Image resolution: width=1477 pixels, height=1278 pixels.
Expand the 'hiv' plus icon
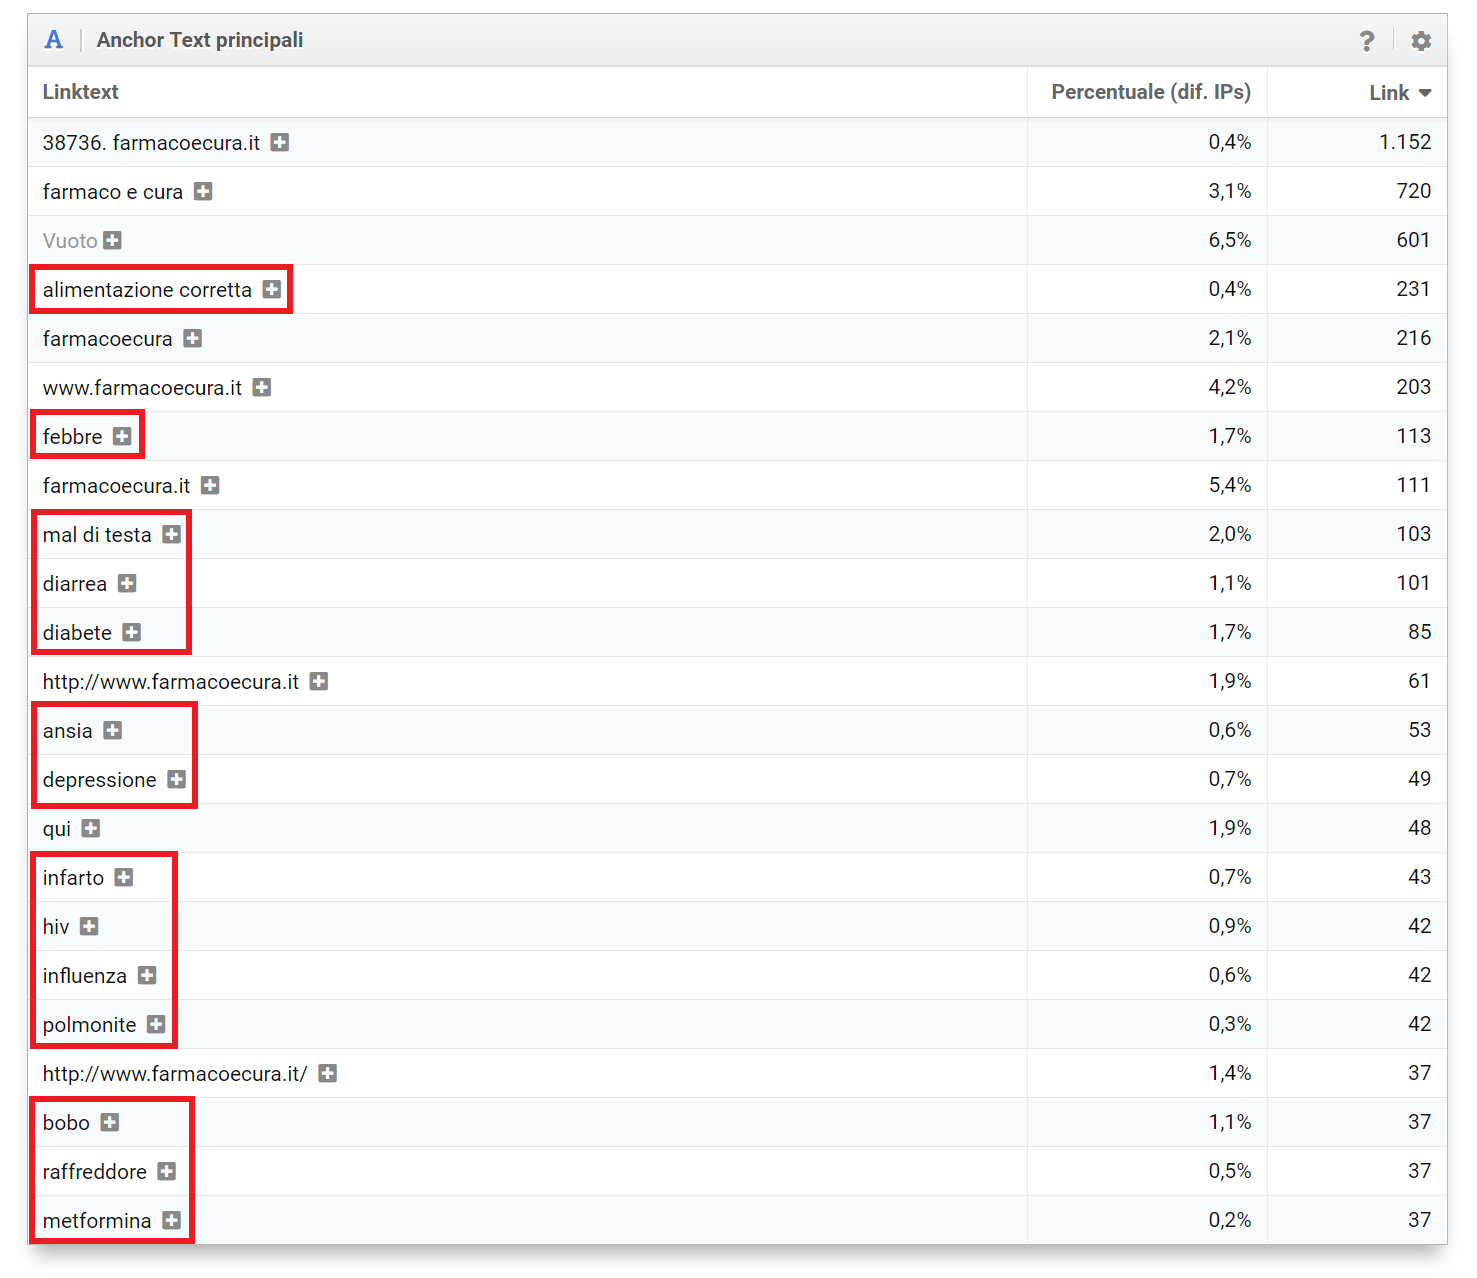point(89,926)
